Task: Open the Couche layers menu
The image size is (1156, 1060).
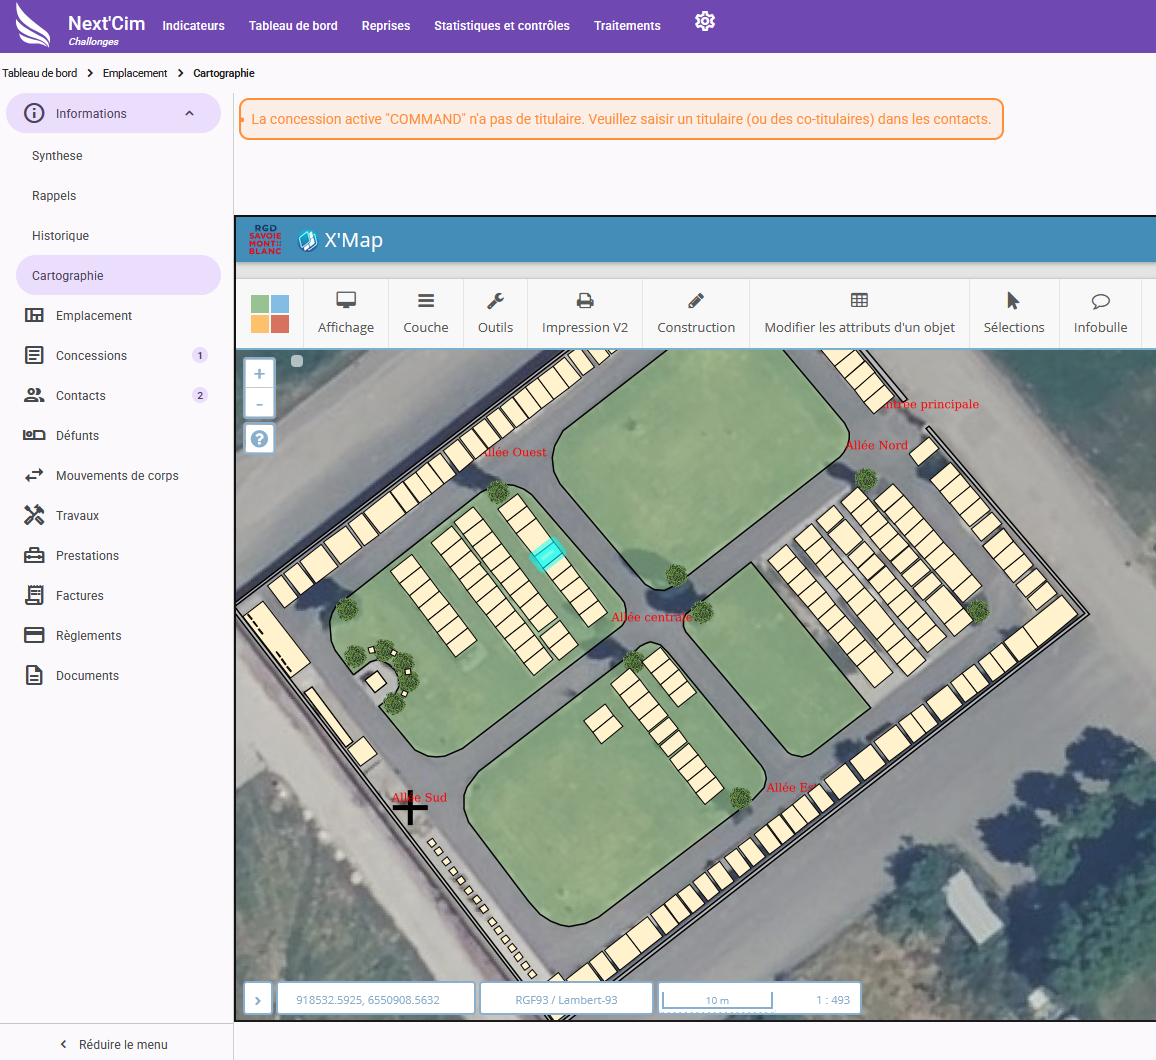Action: 426,313
